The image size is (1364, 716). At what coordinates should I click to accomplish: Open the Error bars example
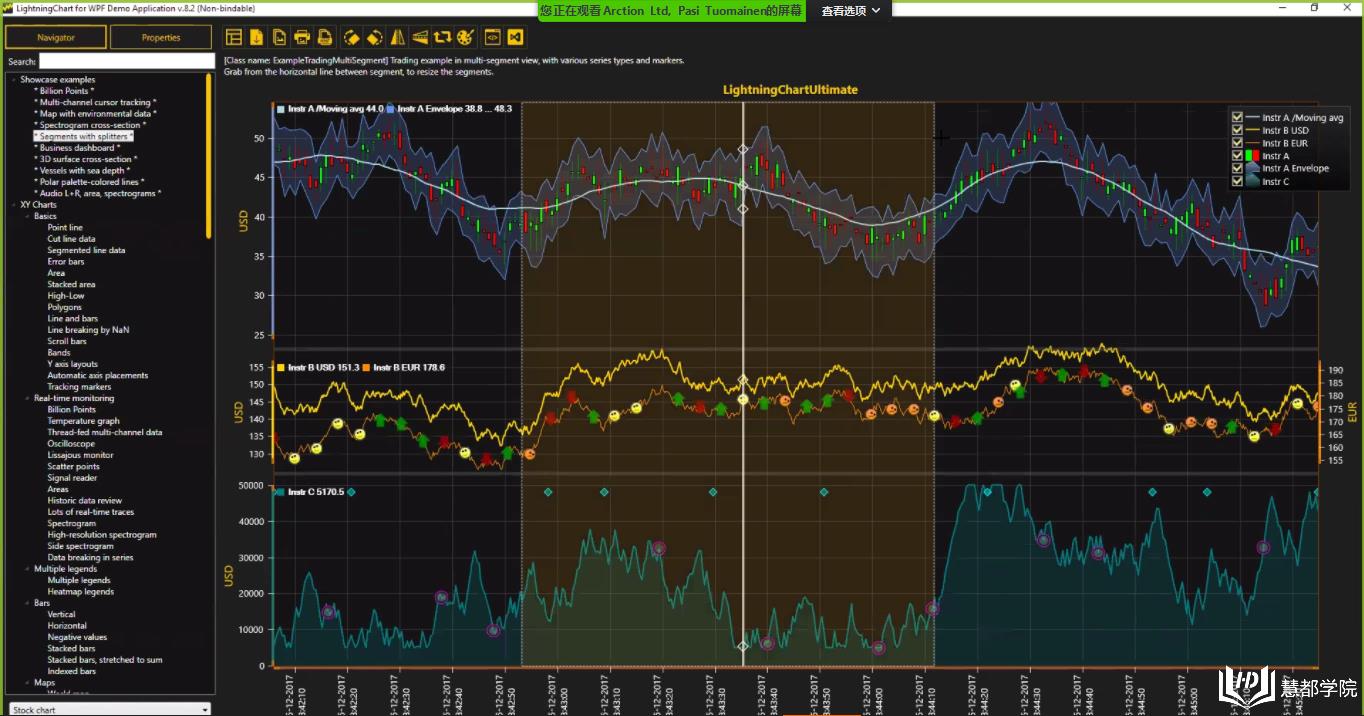pos(66,262)
